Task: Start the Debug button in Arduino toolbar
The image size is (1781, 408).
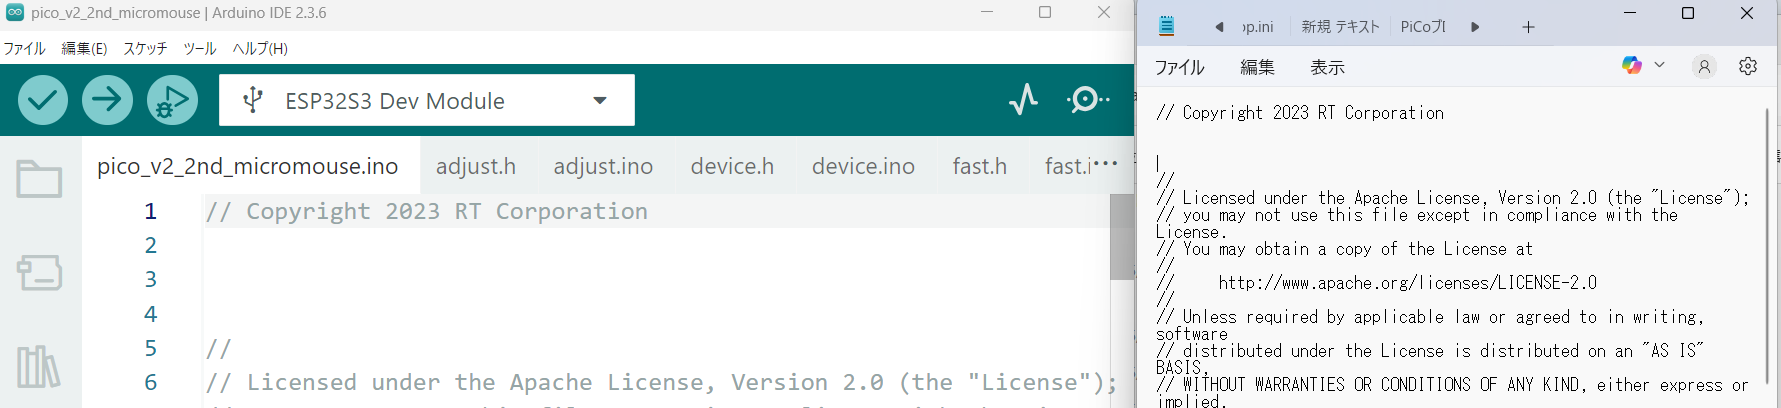Action: (172, 100)
